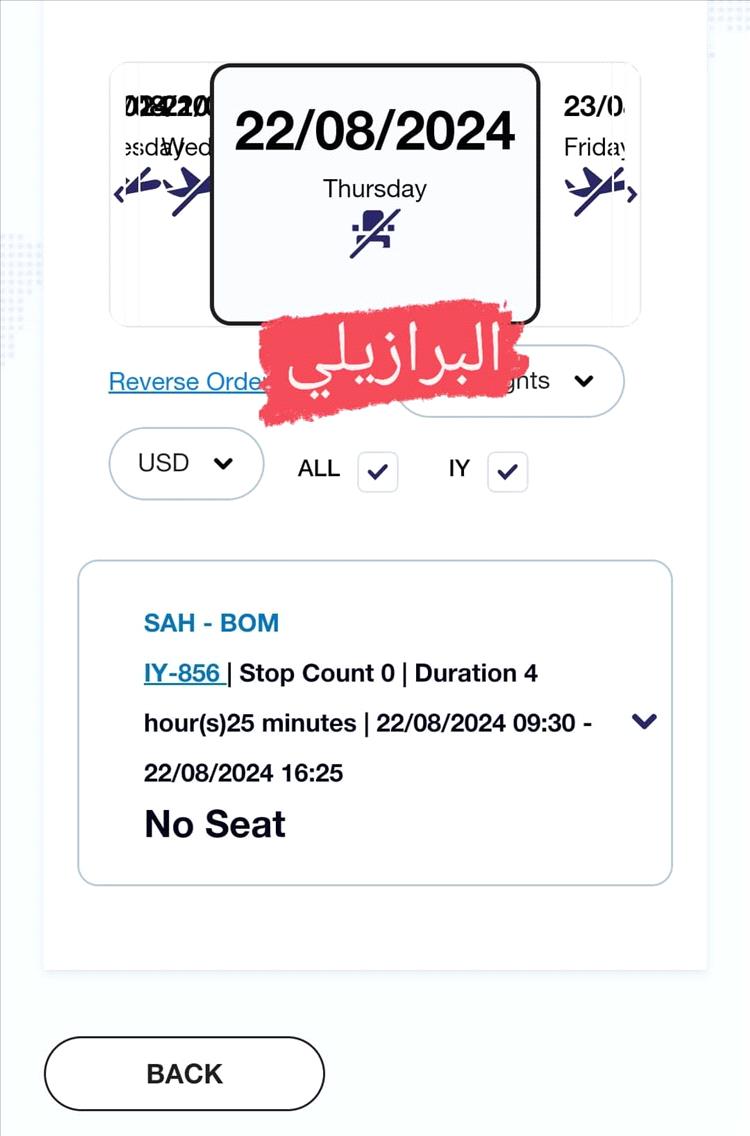Open the USD currency dropdown
Screen dimensions: 750x1136
tap(186, 464)
